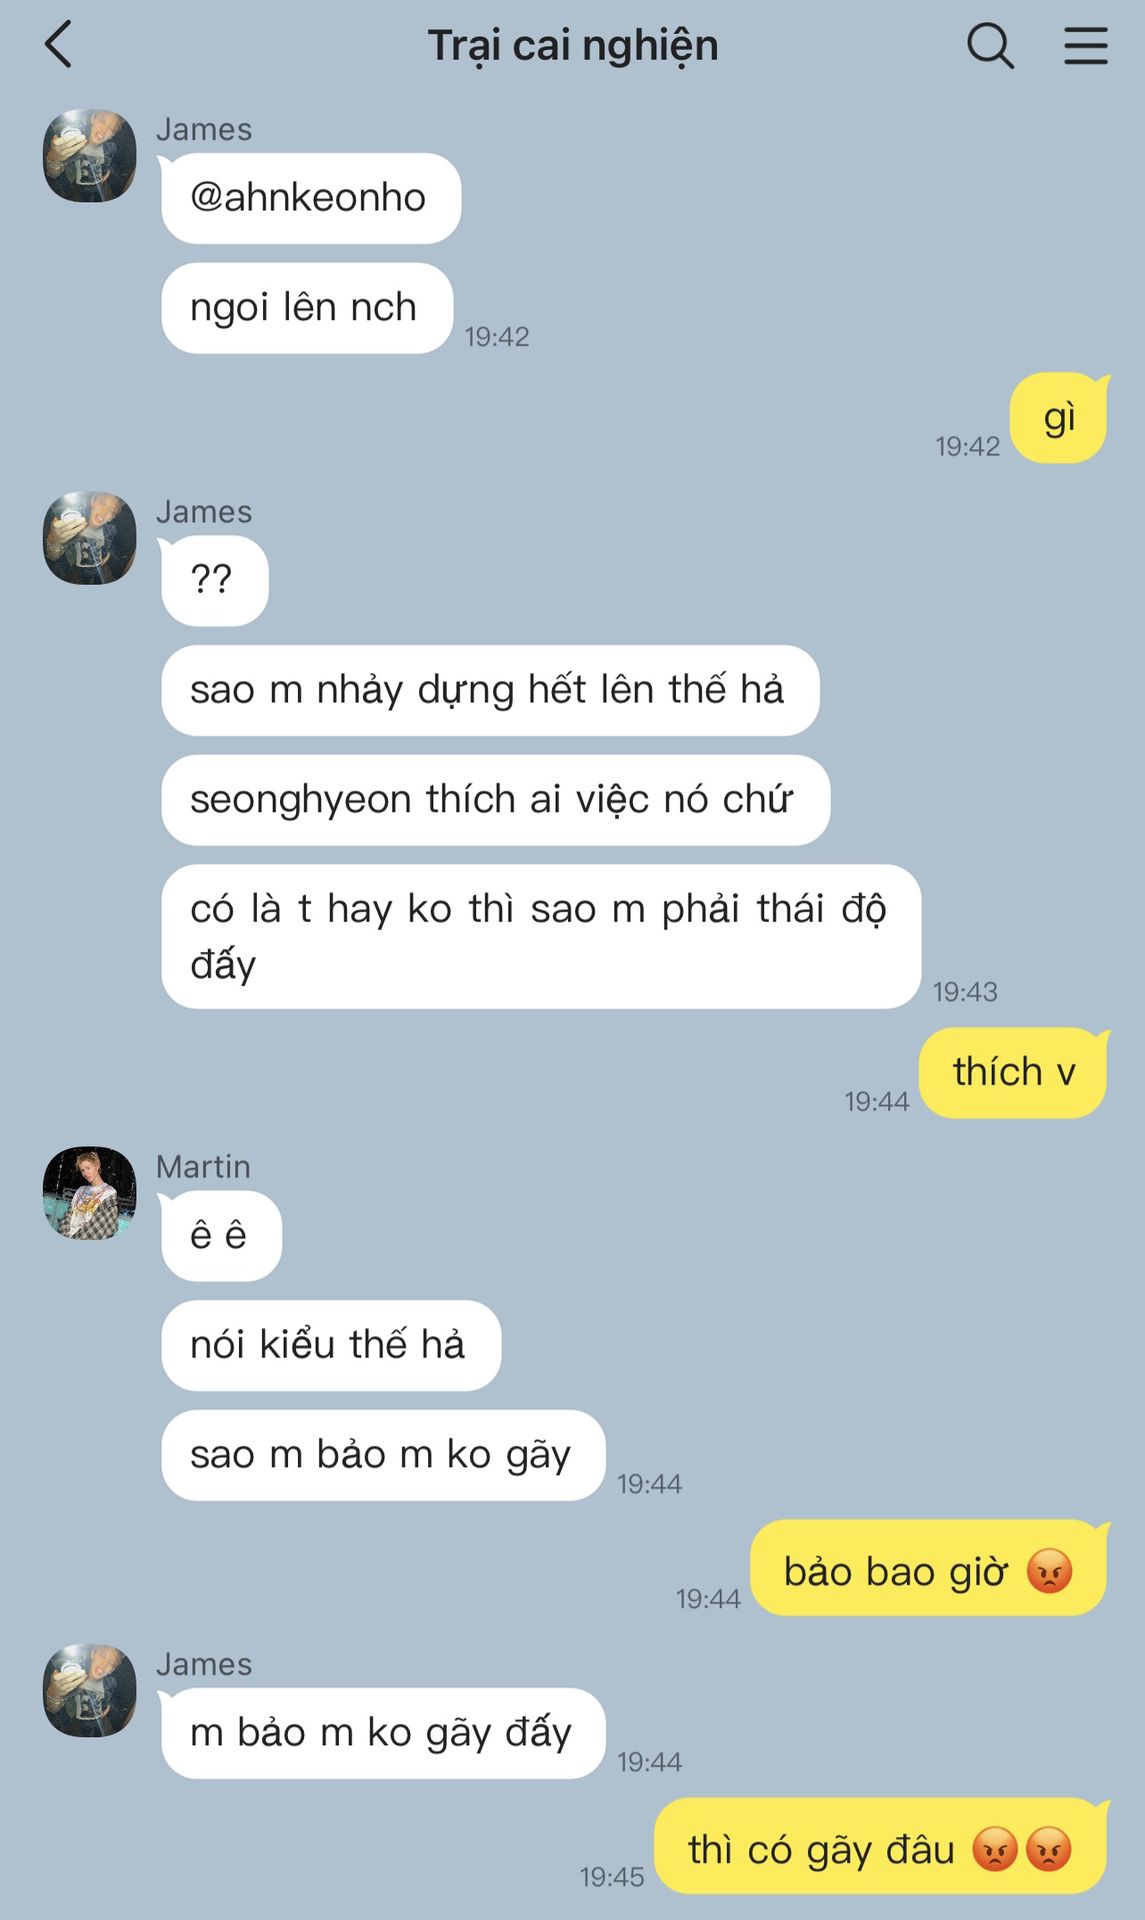This screenshot has width=1145, height=1920.
Task: Click the @ahnkeonho mention
Action: point(308,198)
